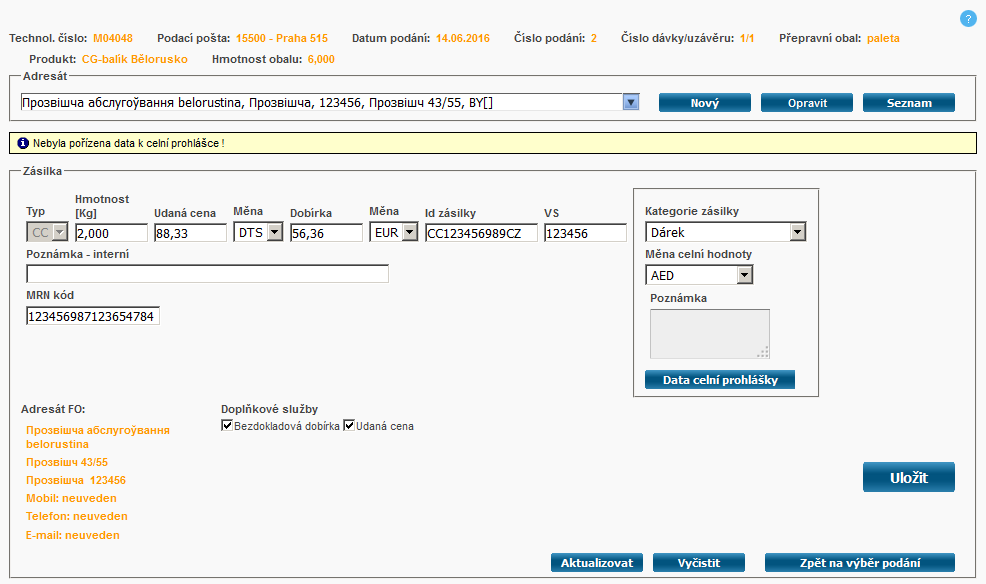Click the Id zásilky input field
Screen dimensions: 986x584
[x=480, y=233]
